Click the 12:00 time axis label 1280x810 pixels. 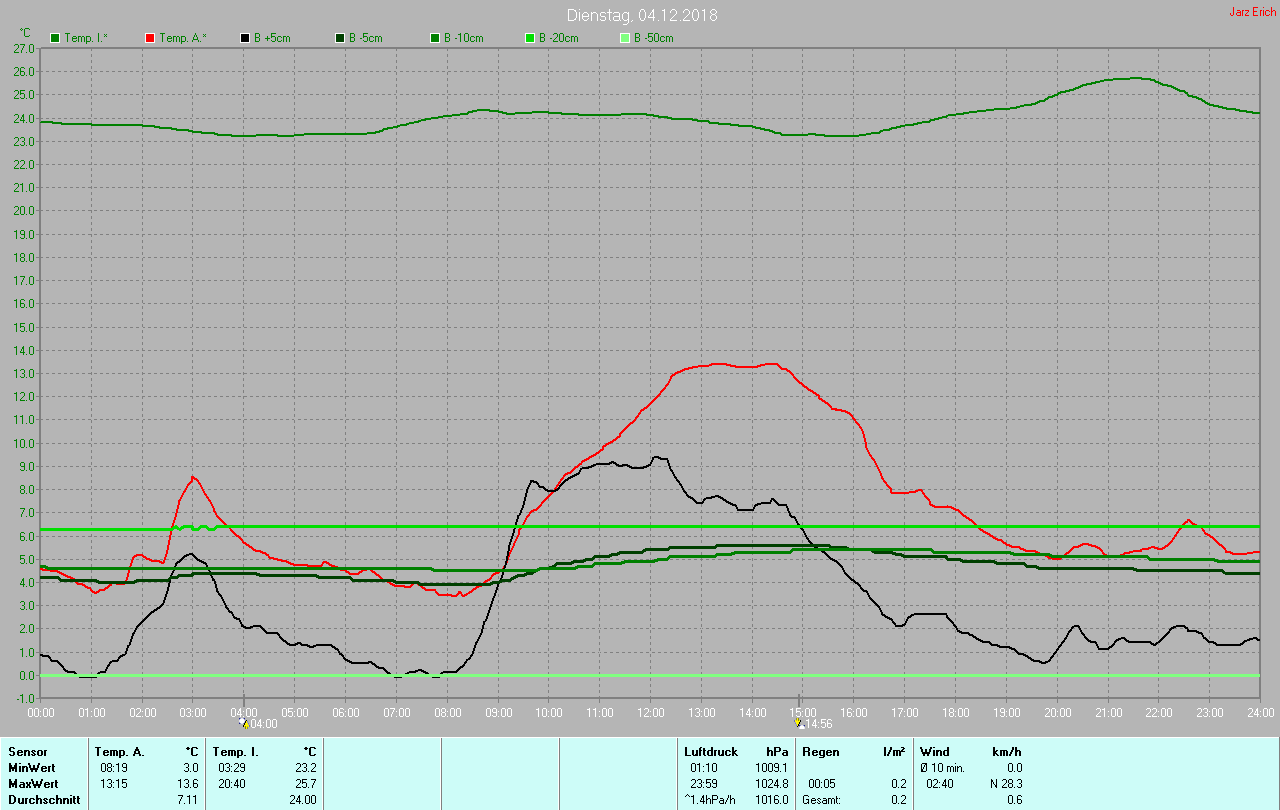(651, 713)
